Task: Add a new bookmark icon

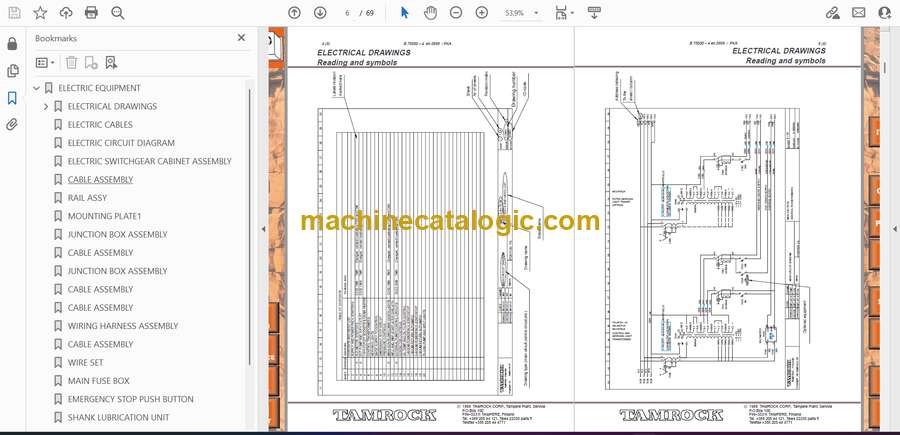Action: click(x=91, y=63)
